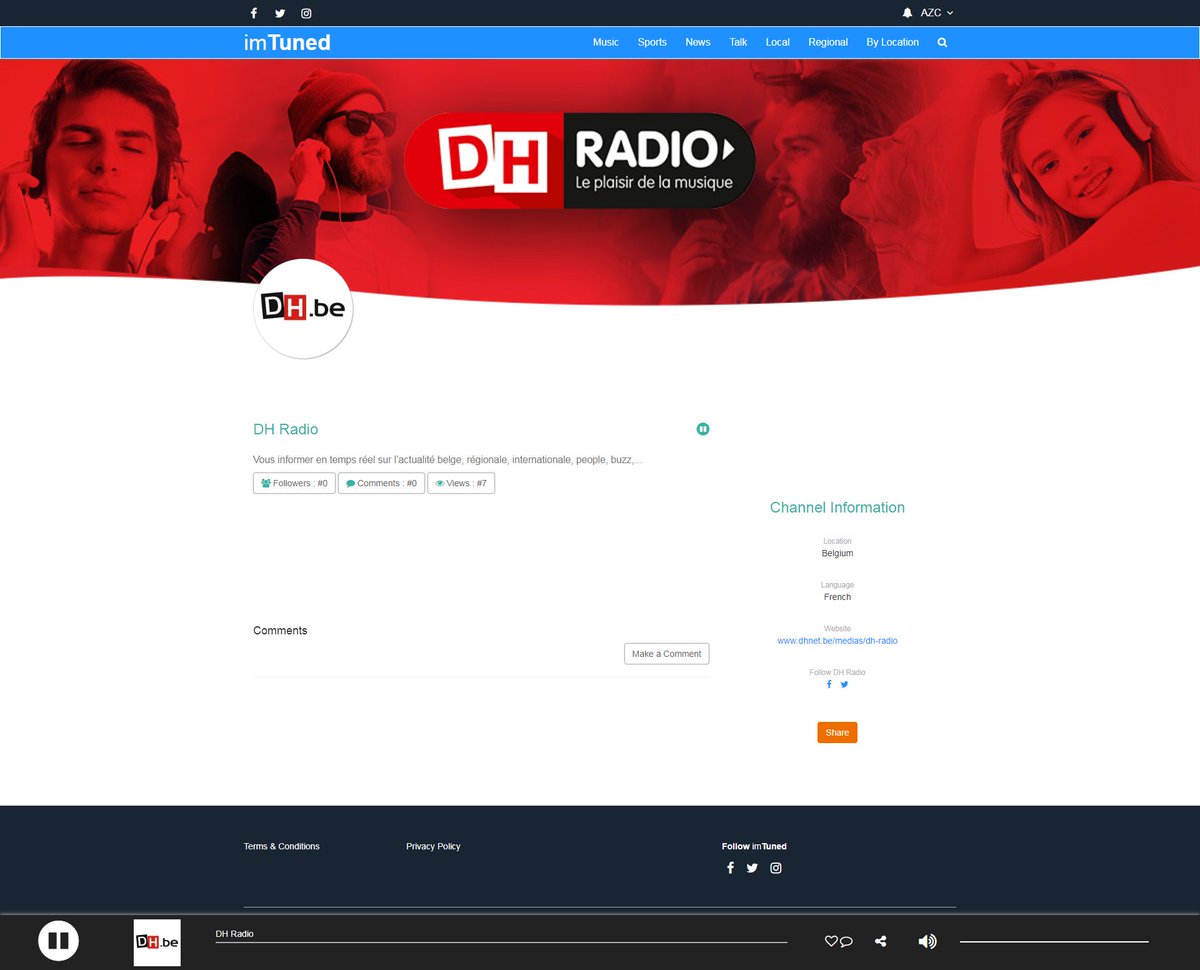This screenshot has height=970, width=1200.
Task: Open the News menu item
Action: 698,42
